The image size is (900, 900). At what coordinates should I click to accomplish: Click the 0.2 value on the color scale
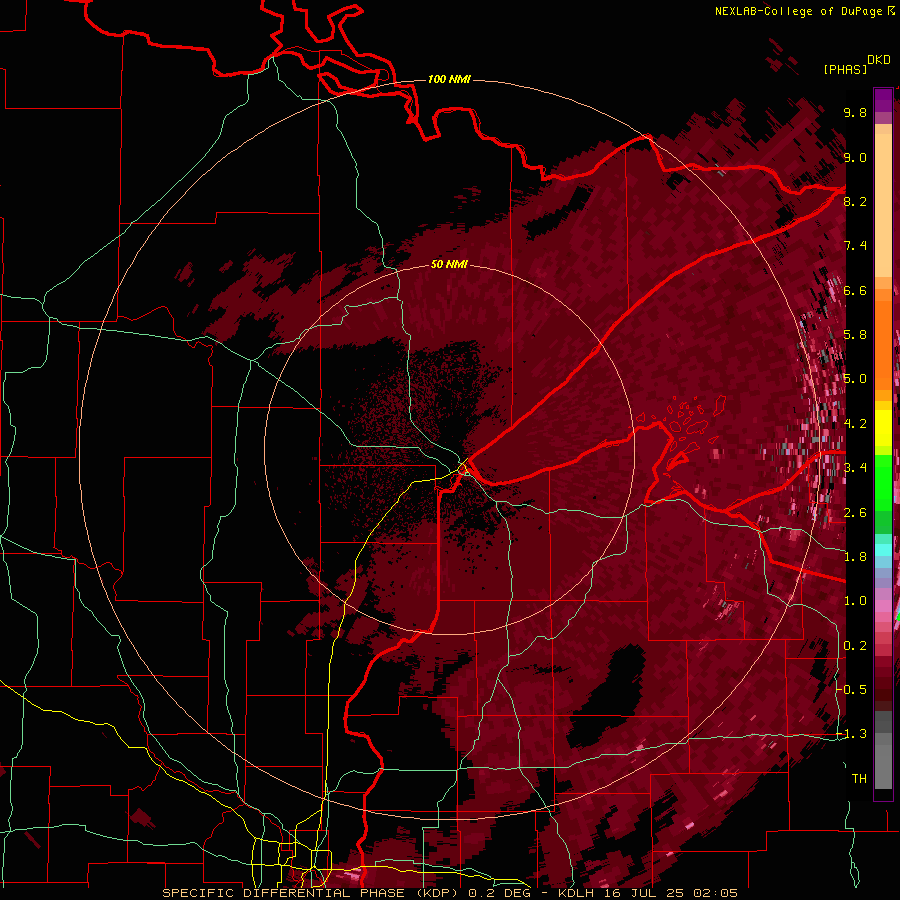point(855,646)
